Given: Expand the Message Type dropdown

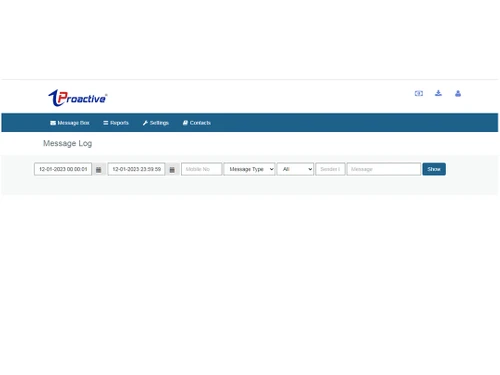Looking at the screenshot, I should click(249, 169).
